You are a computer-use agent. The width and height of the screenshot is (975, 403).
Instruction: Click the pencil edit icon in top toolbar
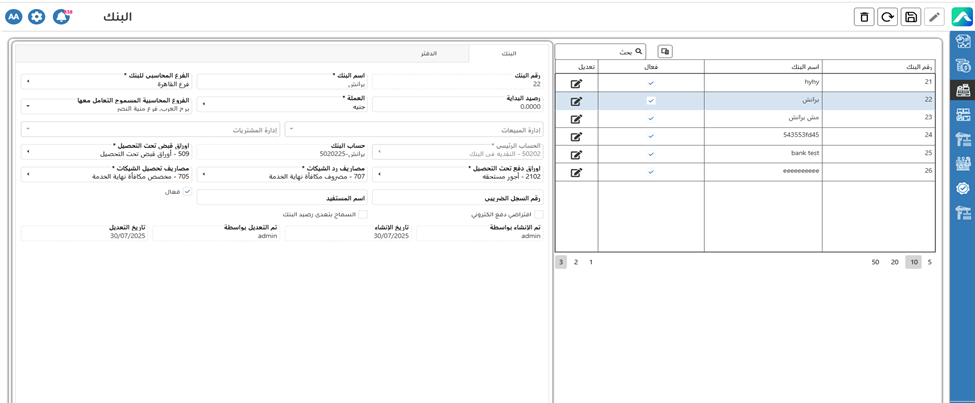[934, 17]
